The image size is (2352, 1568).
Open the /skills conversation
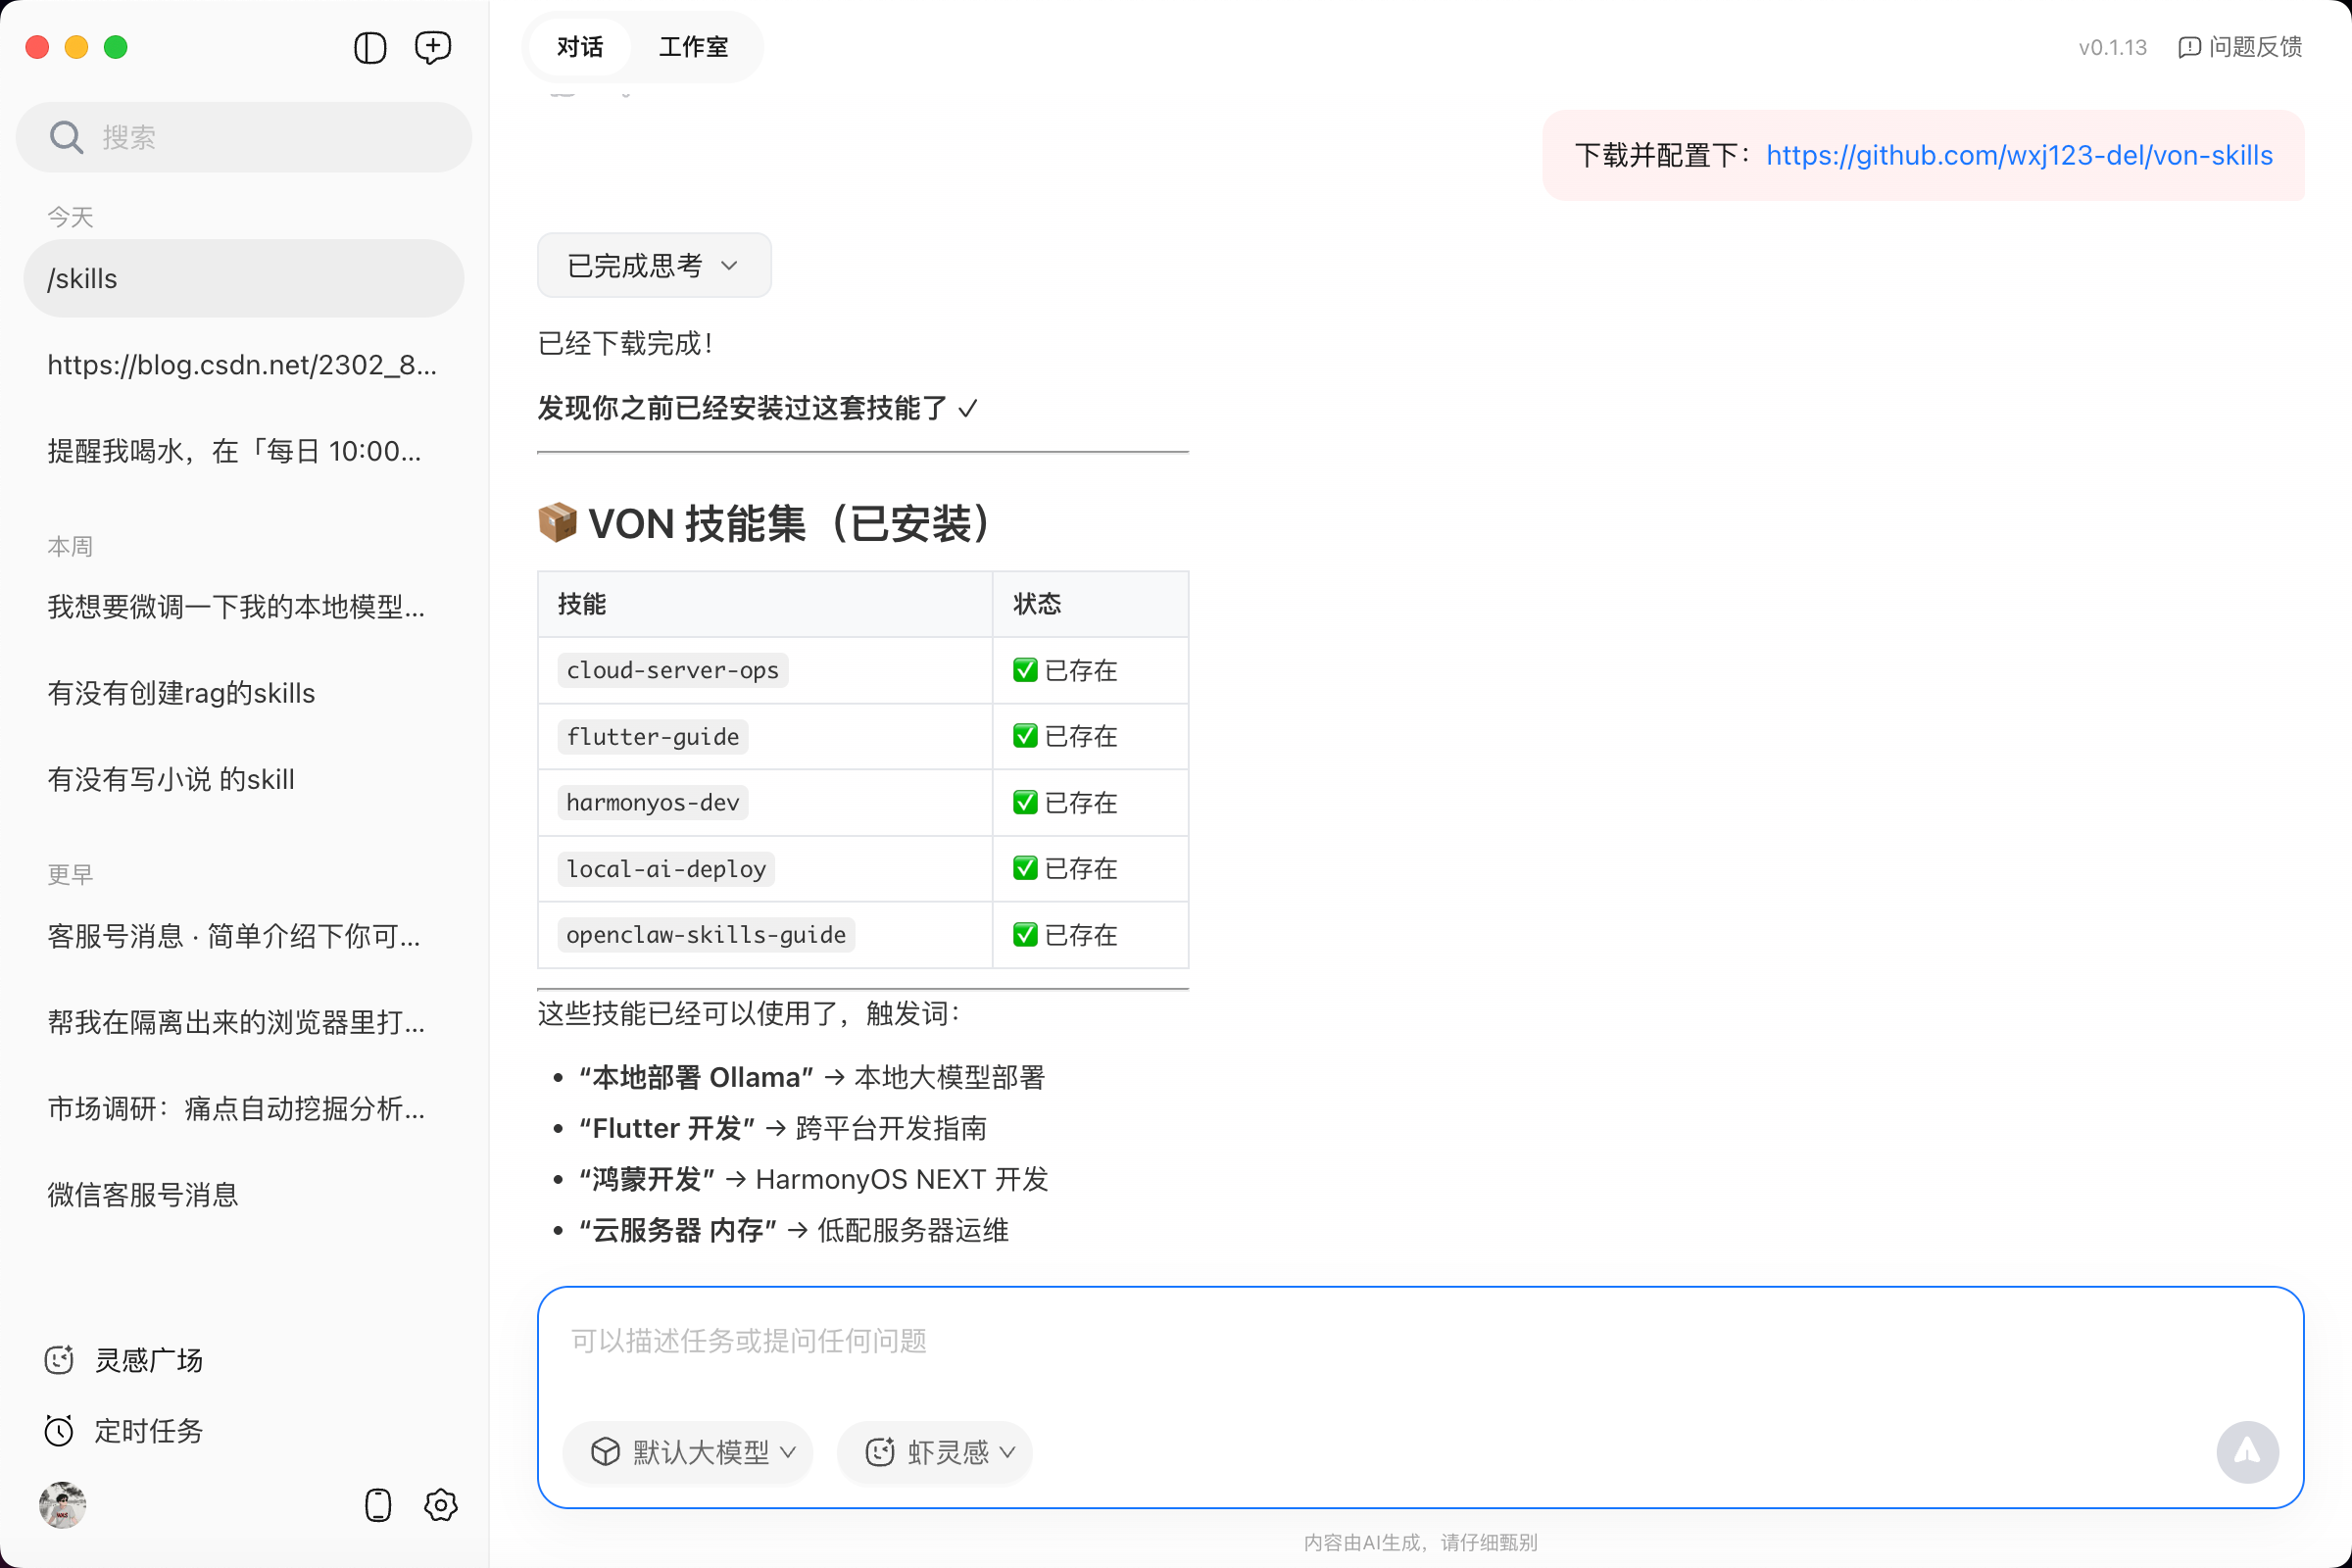click(243, 279)
